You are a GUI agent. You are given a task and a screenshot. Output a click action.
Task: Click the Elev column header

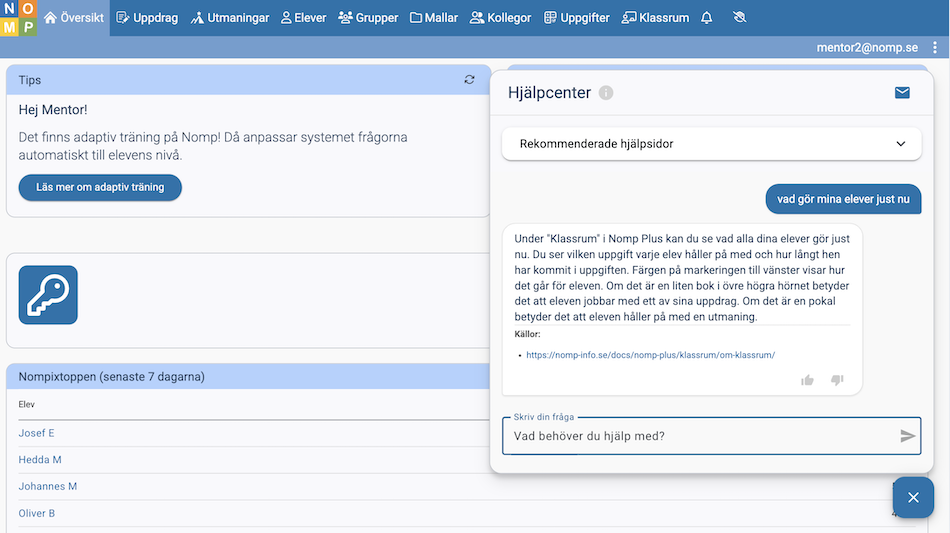coord(27,405)
